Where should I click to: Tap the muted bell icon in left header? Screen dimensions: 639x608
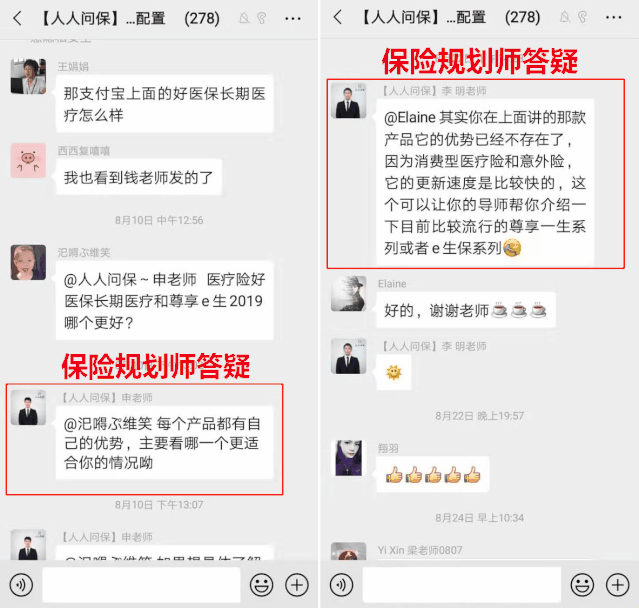pos(244,18)
